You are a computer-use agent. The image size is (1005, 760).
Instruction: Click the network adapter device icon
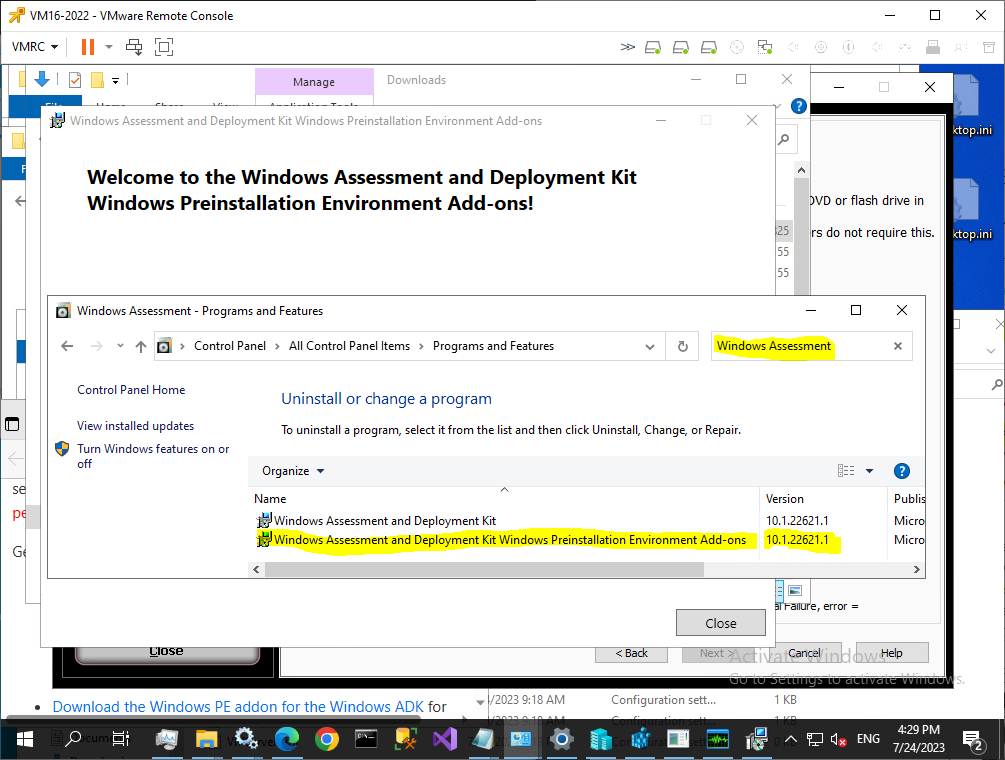coord(765,47)
